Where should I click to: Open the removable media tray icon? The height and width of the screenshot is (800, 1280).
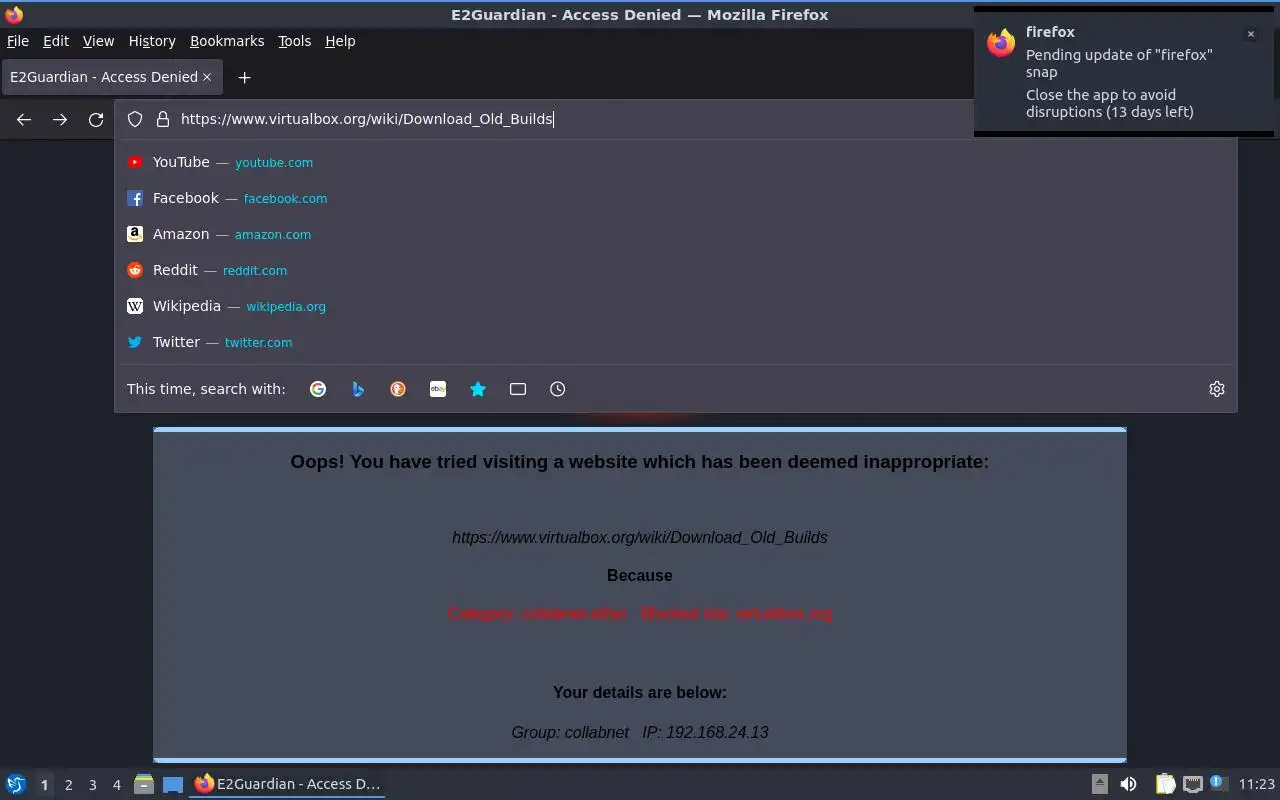[1100, 784]
